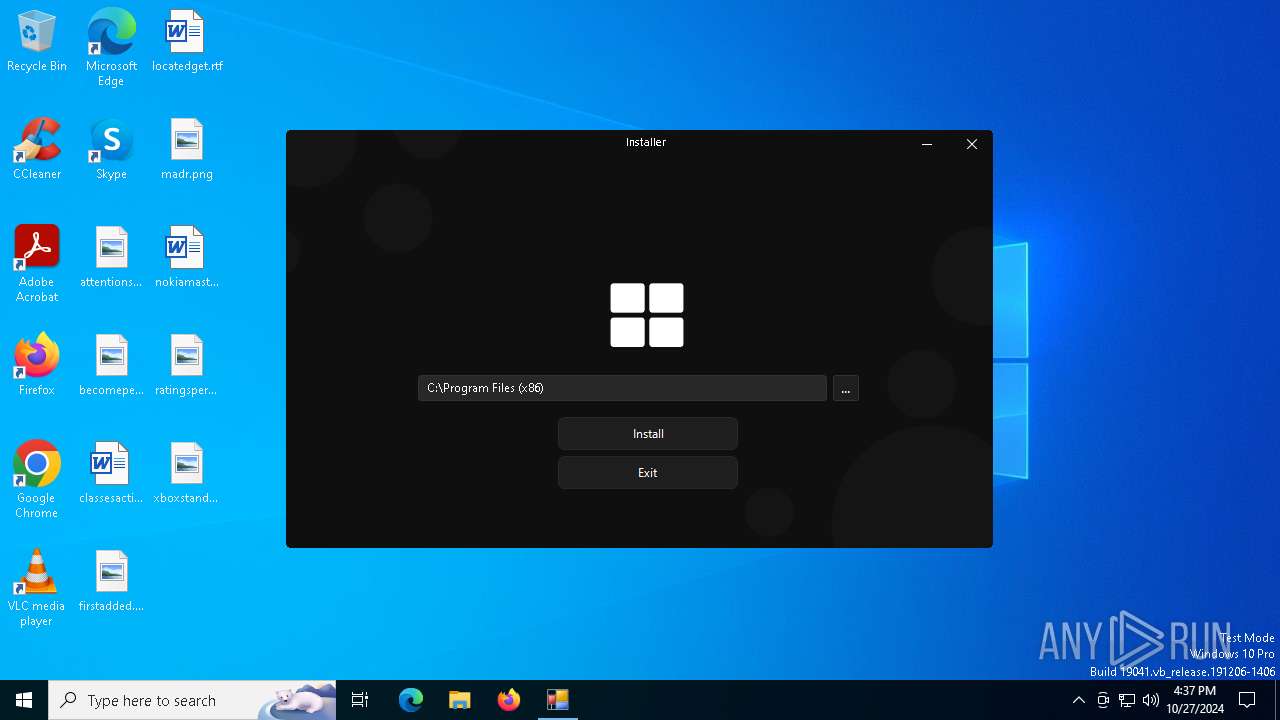Select the Adobe Acrobat desktop shortcut

[x=37, y=264]
